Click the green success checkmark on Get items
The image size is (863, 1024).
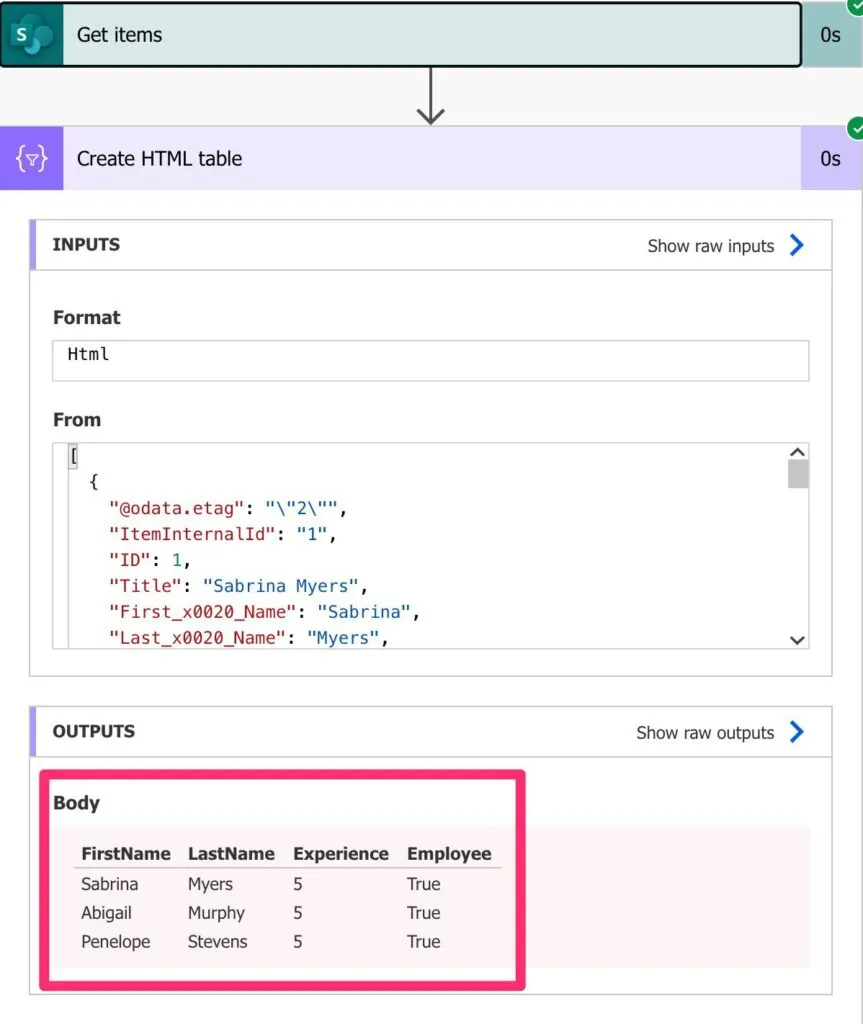(855, 5)
